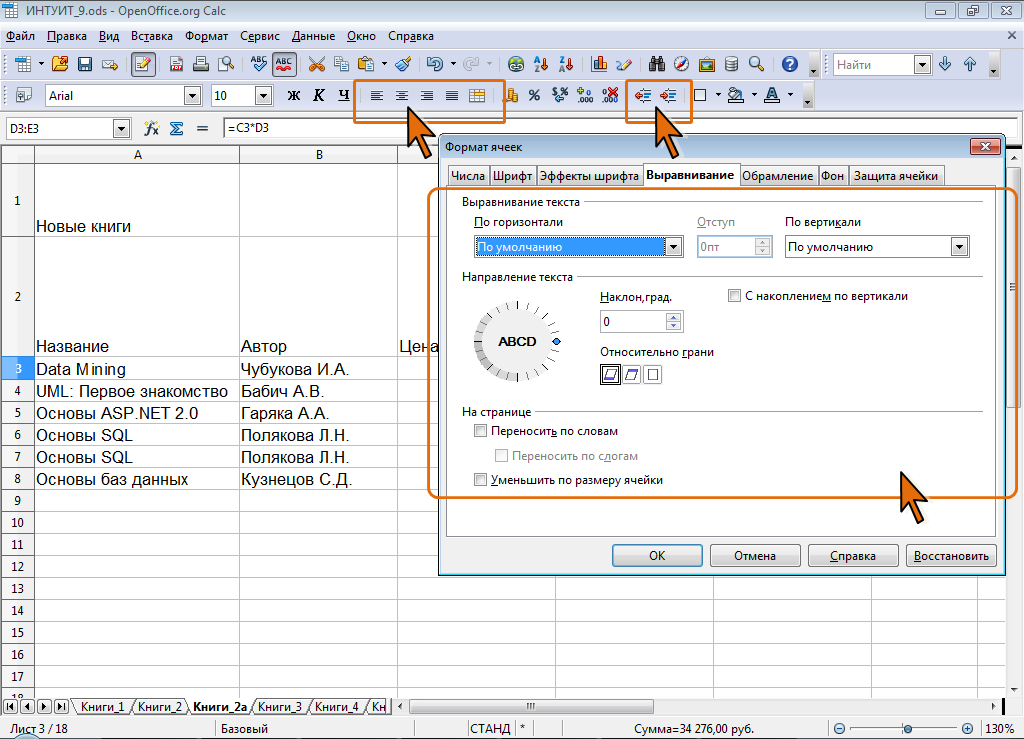Print the file directly
The width and height of the screenshot is (1024, 739).
point(201,64)
